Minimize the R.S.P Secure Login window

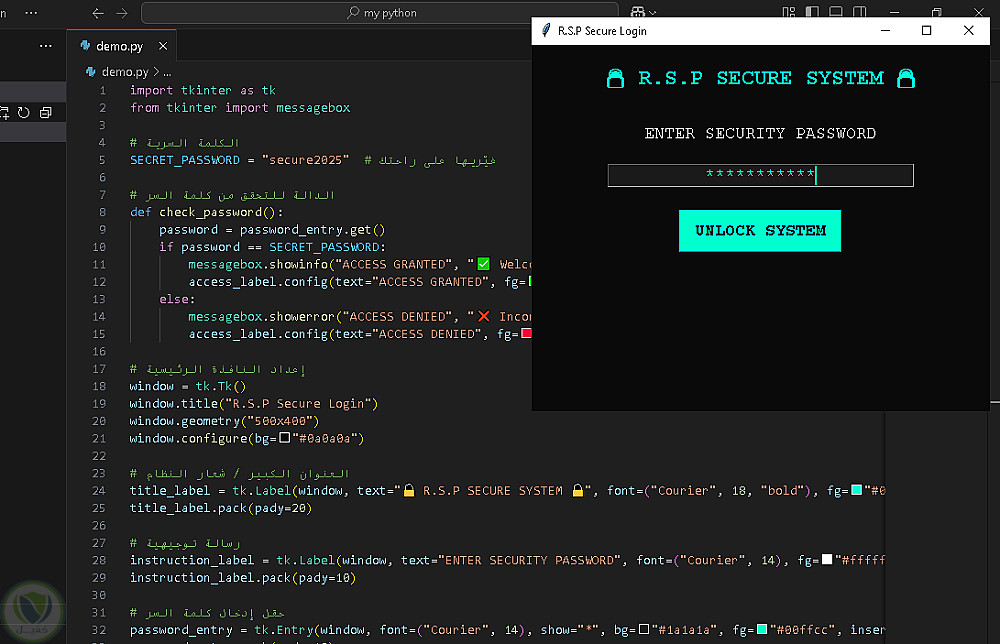tap(885, 31)
